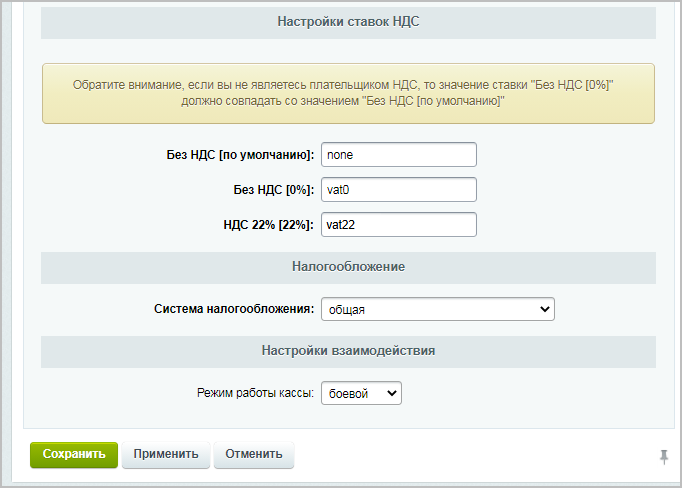Select the input field containing vat22

point(398,225)
